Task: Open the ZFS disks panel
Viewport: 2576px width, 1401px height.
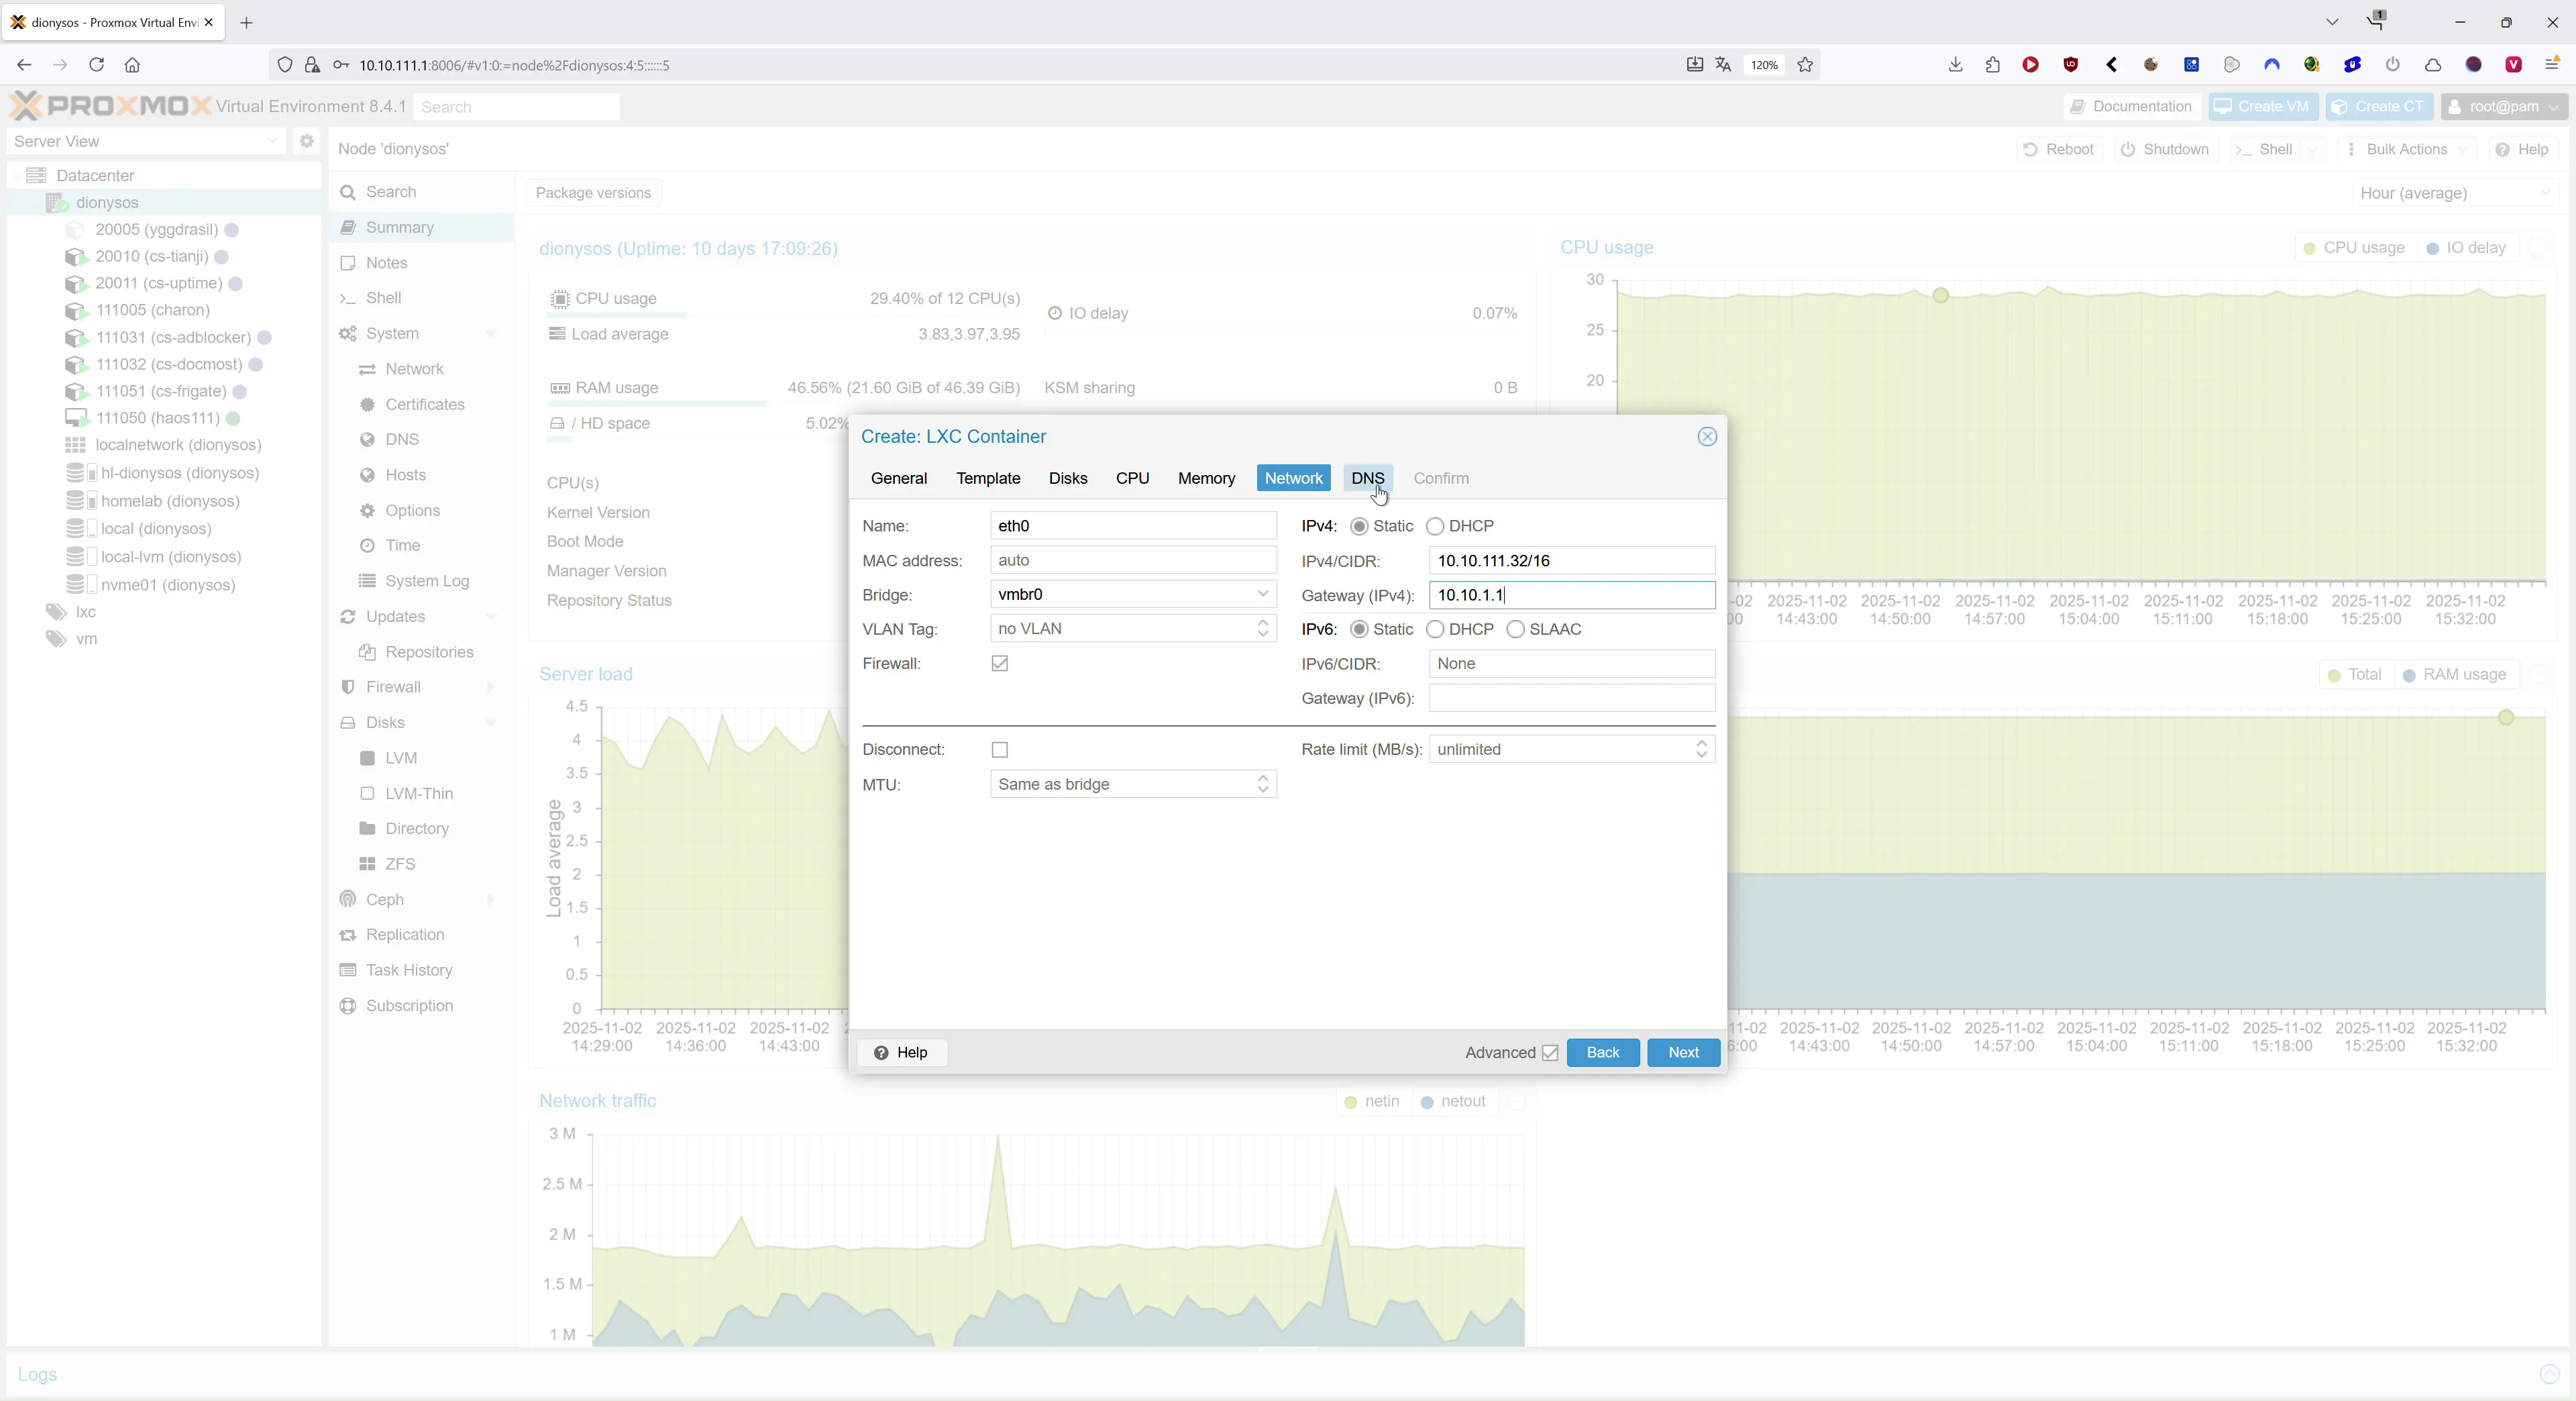Action: tap(400, 864)
